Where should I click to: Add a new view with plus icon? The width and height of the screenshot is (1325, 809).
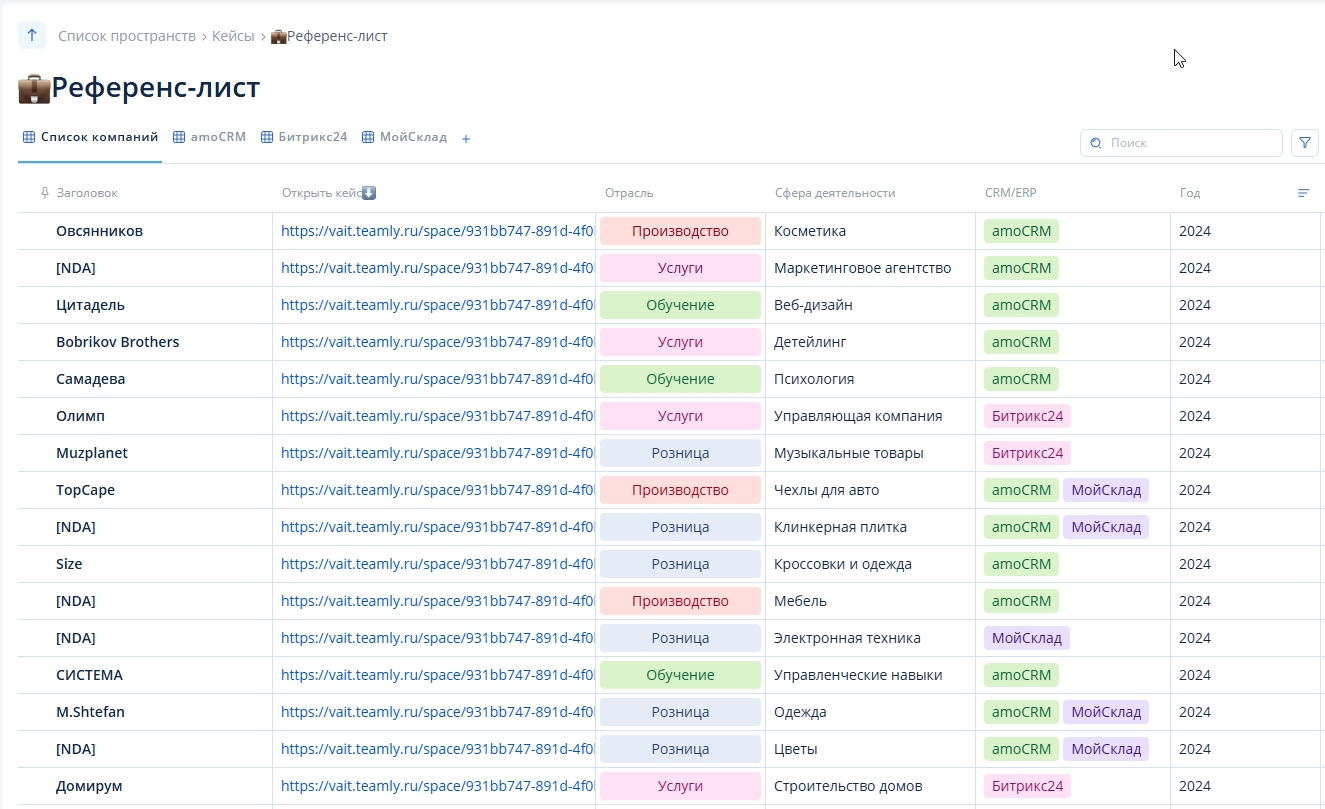click(x=466, y=139)
